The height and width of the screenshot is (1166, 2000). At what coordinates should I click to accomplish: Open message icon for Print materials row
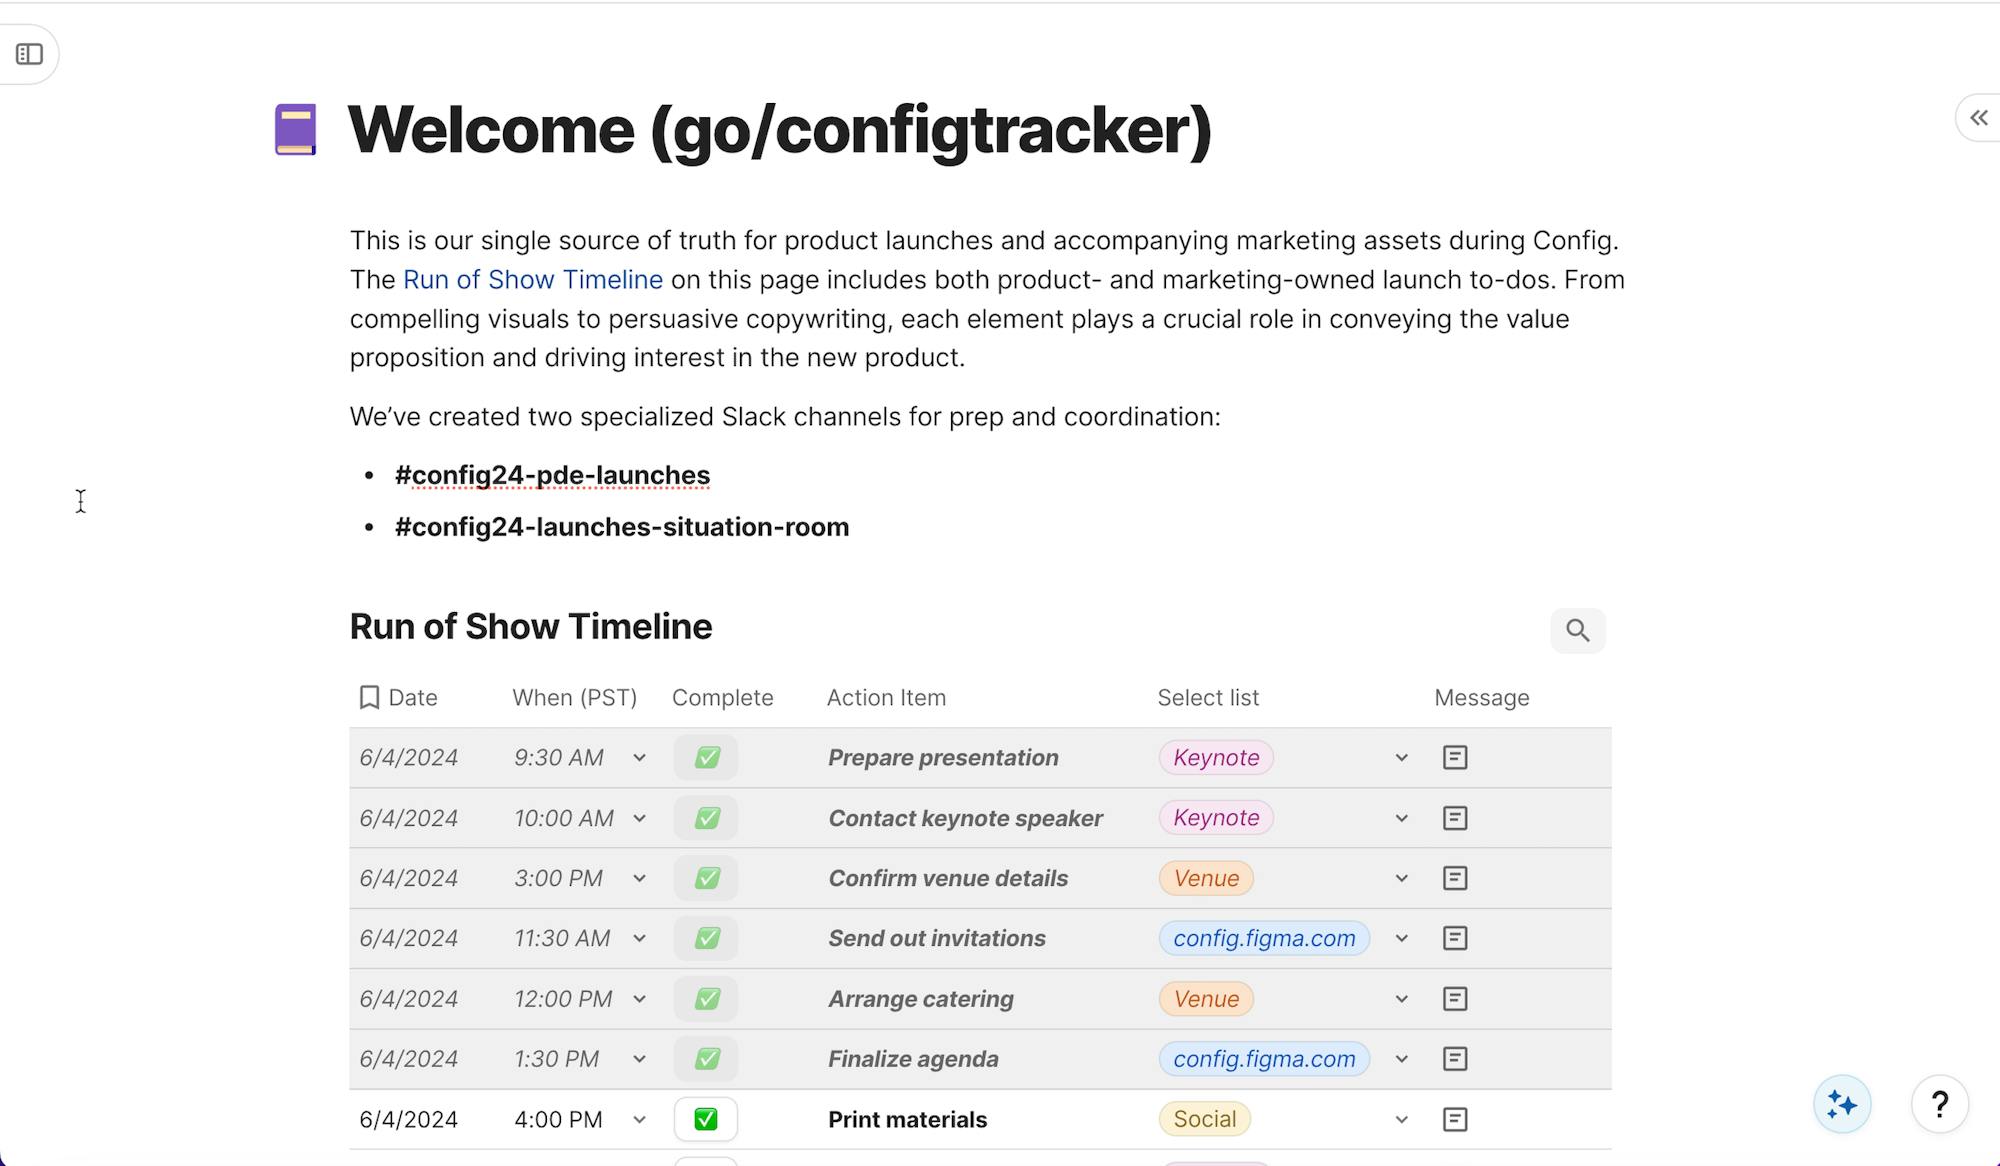(1455, 1119)
